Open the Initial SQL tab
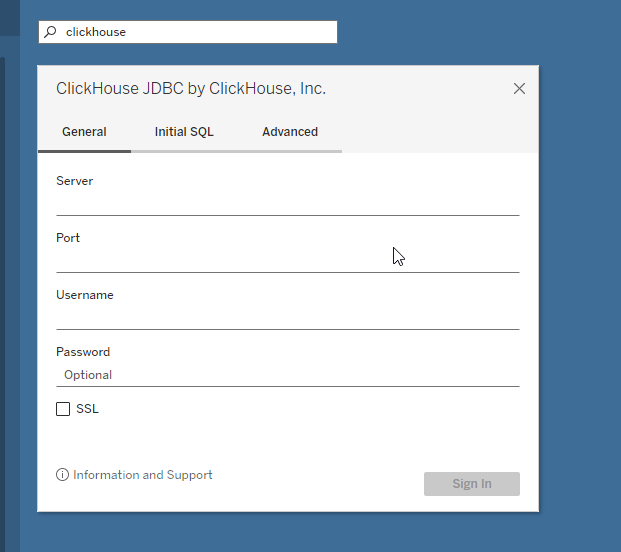 pyautogui.click(x=184, y=132)
